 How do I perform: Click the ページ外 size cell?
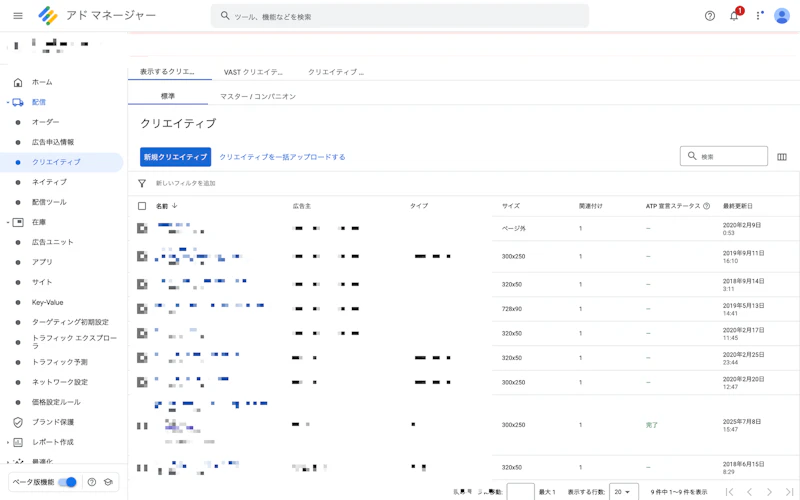tap(513, 228)
